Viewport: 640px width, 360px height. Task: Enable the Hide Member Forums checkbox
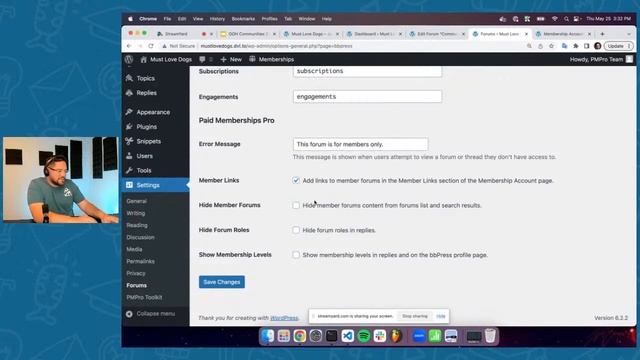click(296, 205)
